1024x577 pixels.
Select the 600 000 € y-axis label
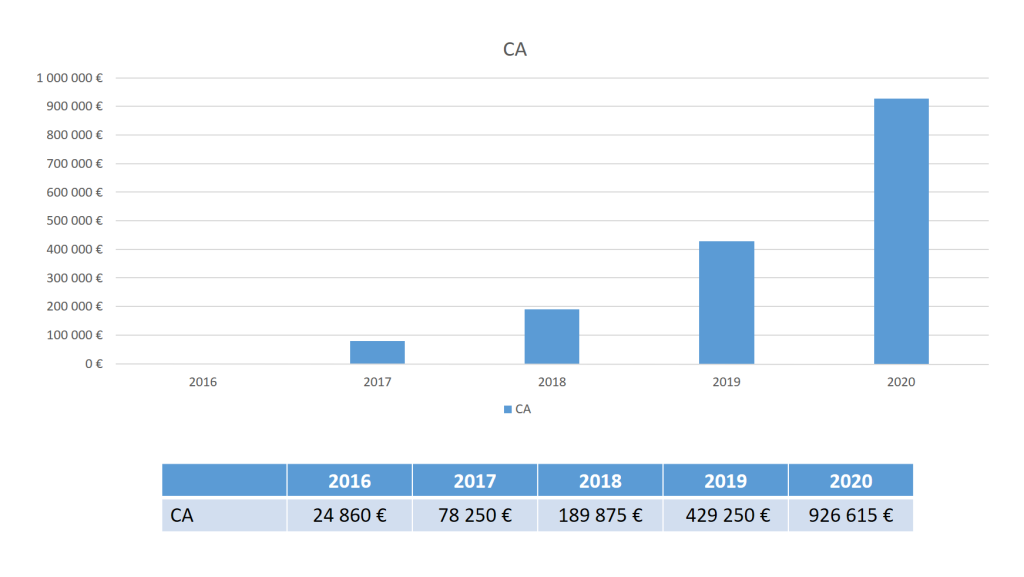pyautogui.click(x=74, y=193)
